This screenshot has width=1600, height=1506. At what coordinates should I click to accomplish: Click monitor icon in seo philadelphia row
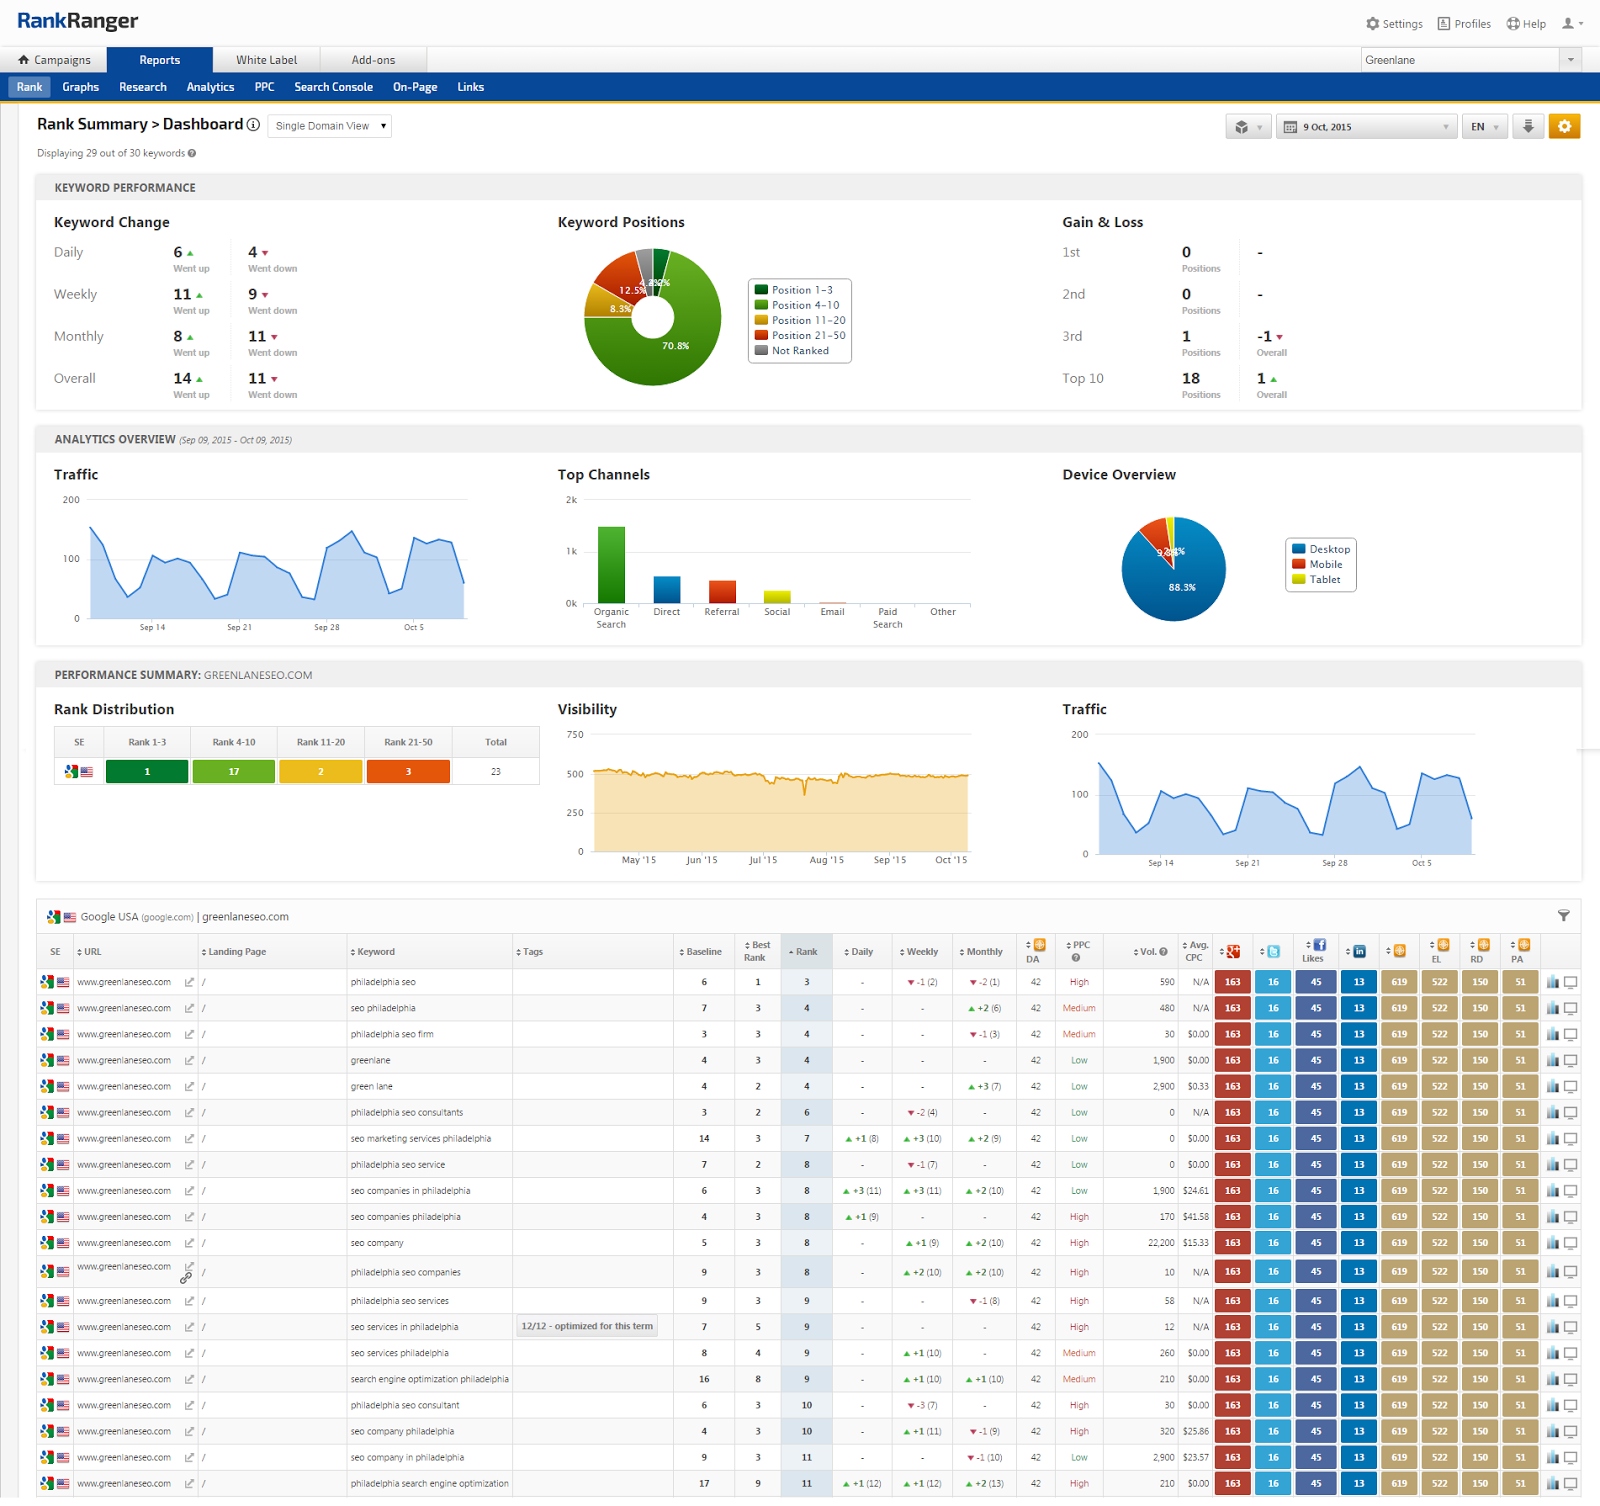1571,1009
